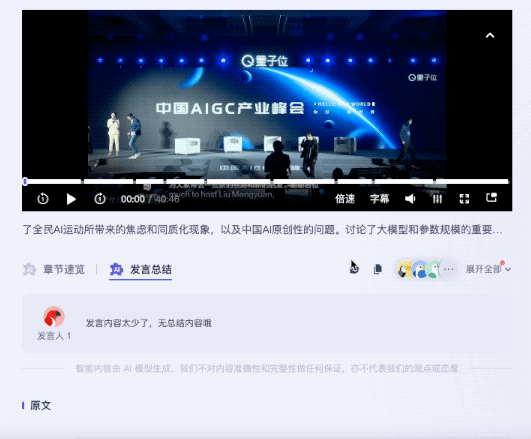Select the 发言总结 tab
Viewport: 531px width, 439px height.
pos(141,270)
